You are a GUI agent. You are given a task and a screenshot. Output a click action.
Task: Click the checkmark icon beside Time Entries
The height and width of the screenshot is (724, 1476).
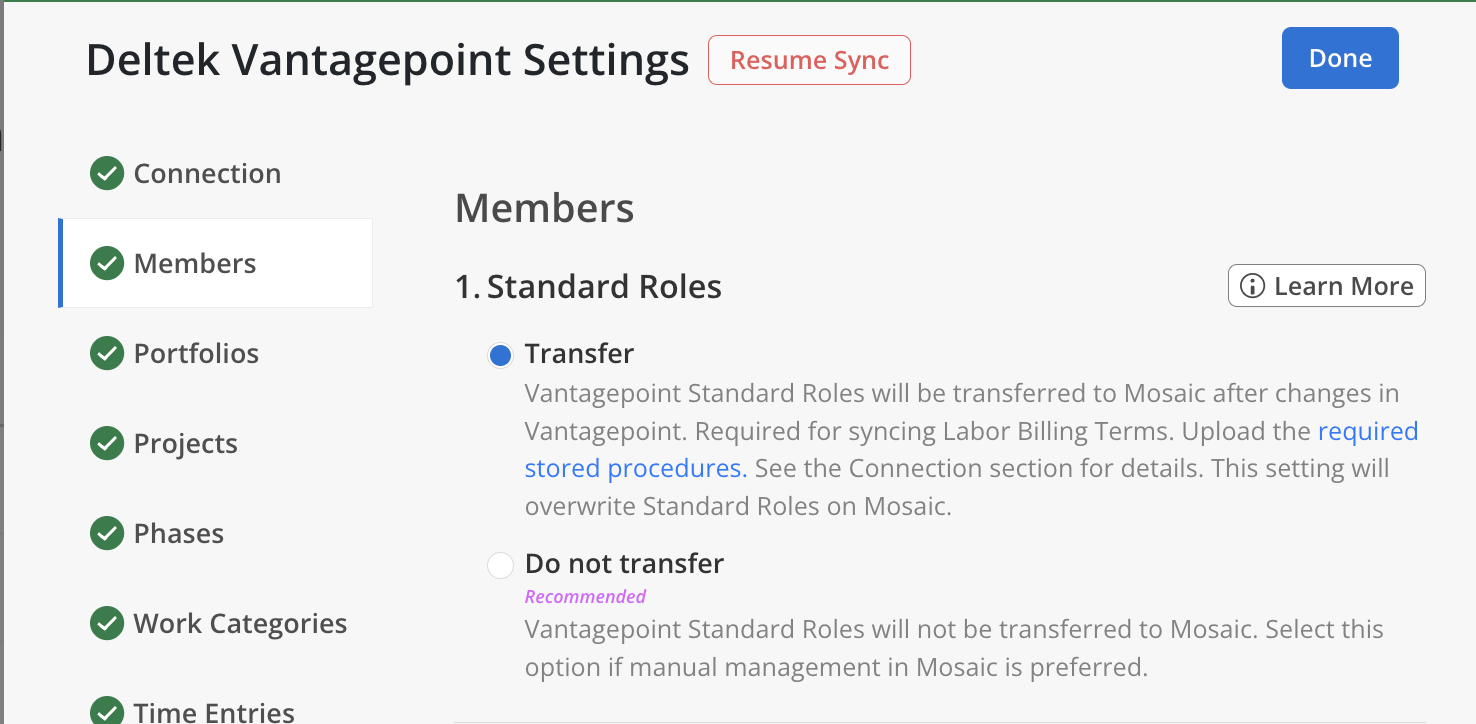pyautogui.click(x=106, y=711)
